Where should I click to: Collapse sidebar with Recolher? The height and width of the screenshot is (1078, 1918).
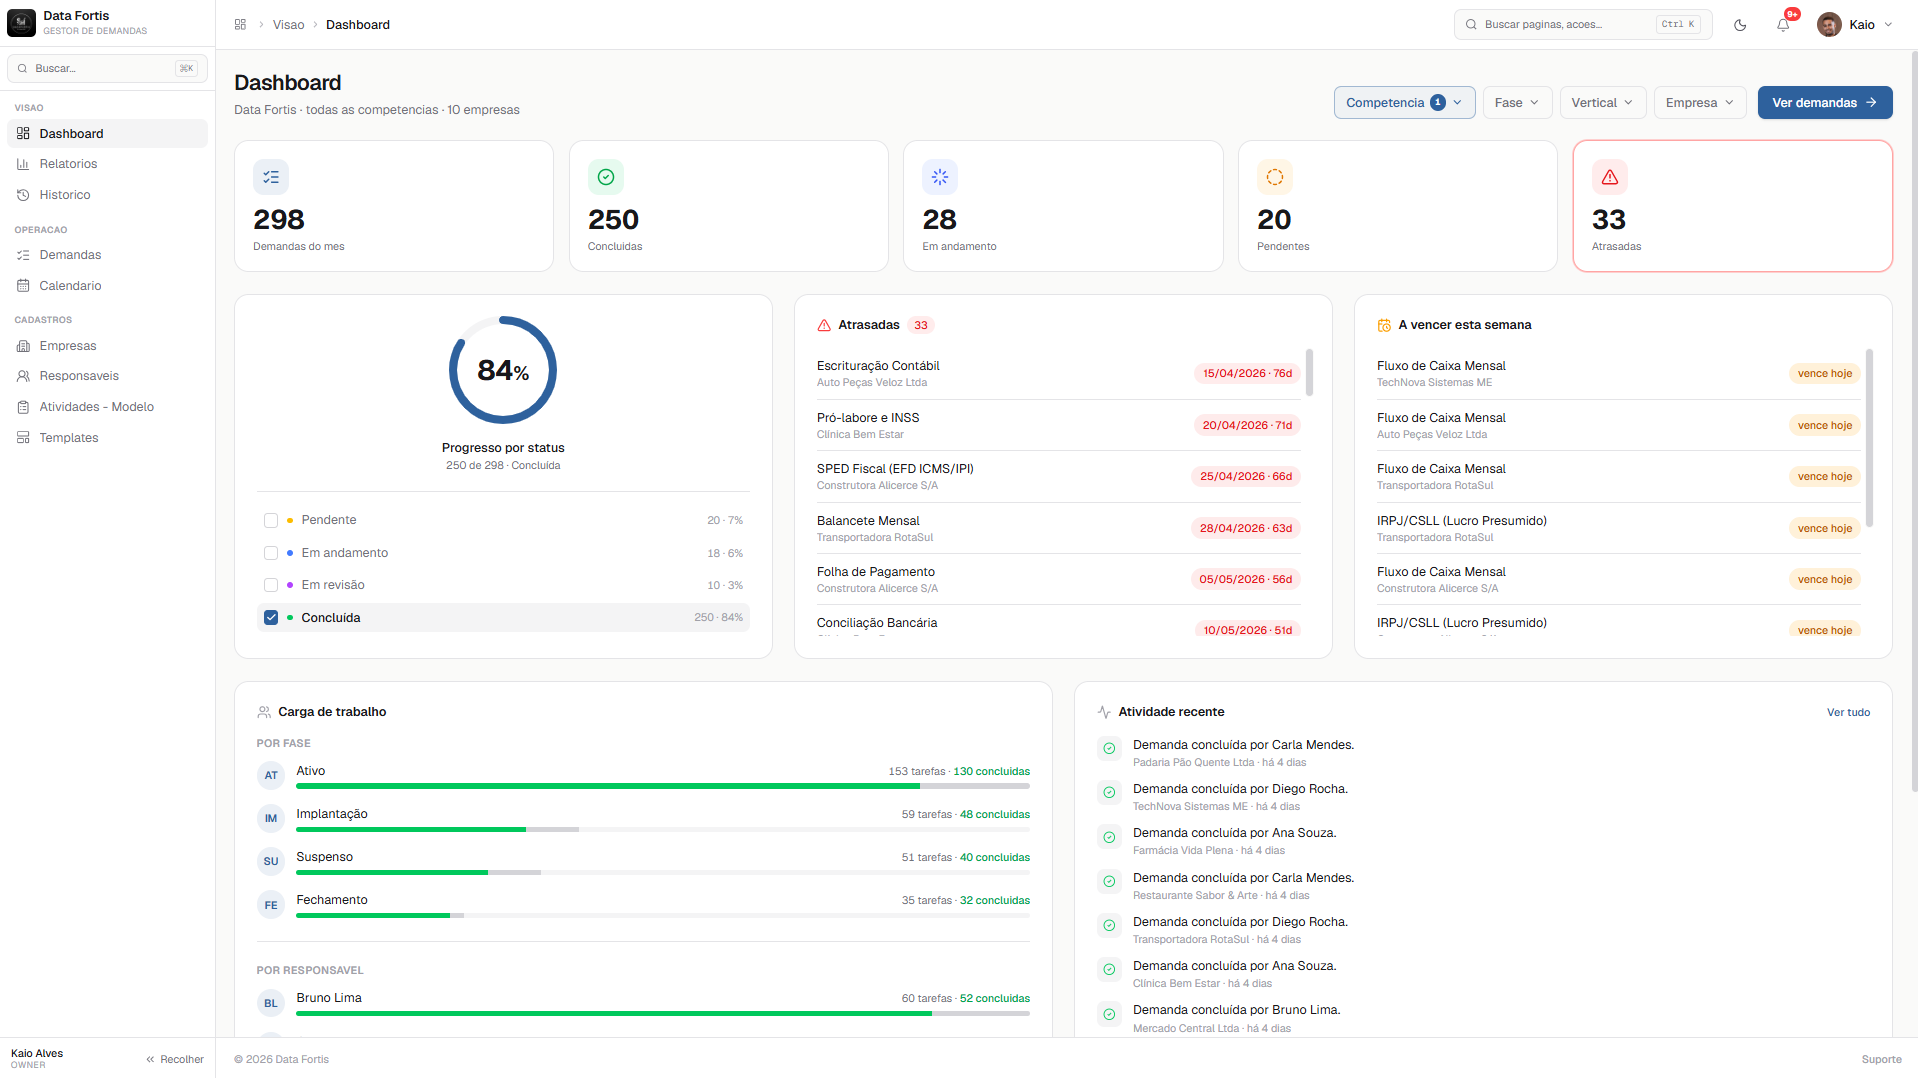coord(175,1060)
